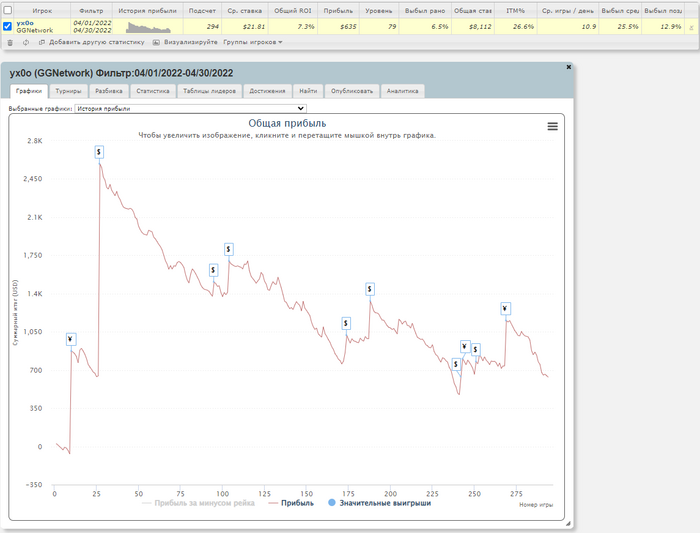Open the yx0o player link
Screen dimensions: 700x533
click(x=25, y=23)
